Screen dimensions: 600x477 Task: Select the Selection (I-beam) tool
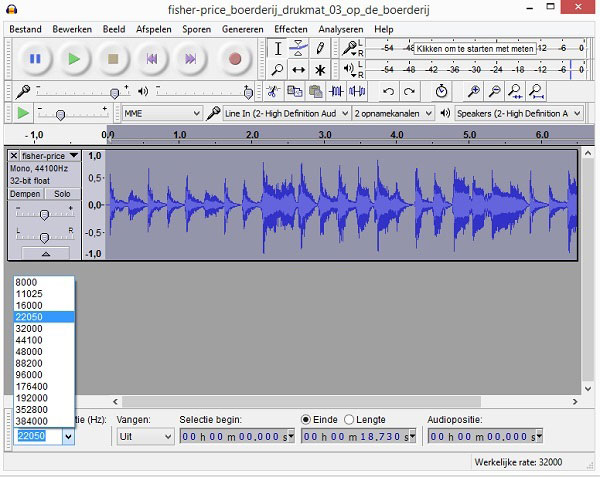[x=278, y=49]
